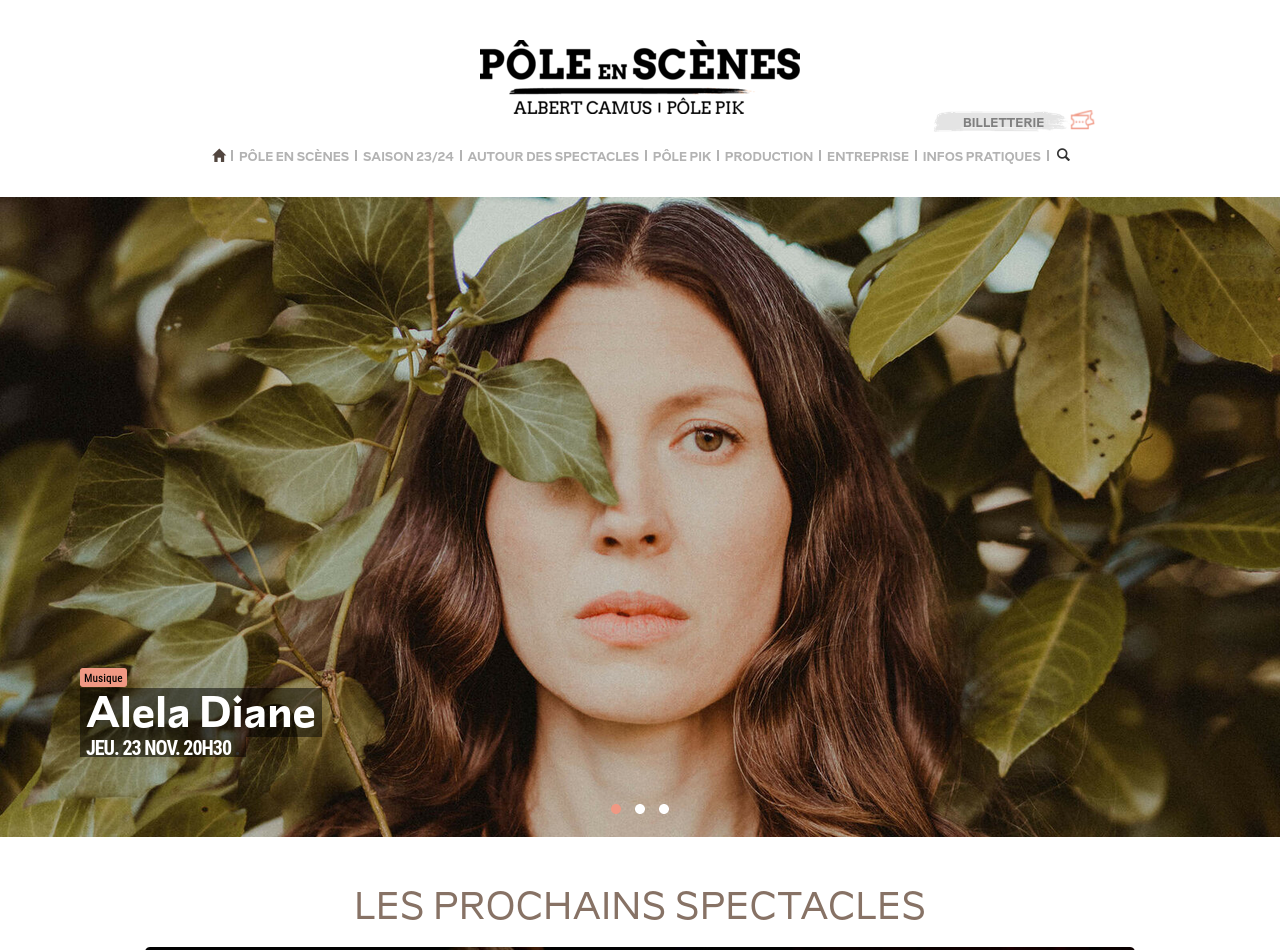Open the Infos pratiques menu item

tap(982, 156)
